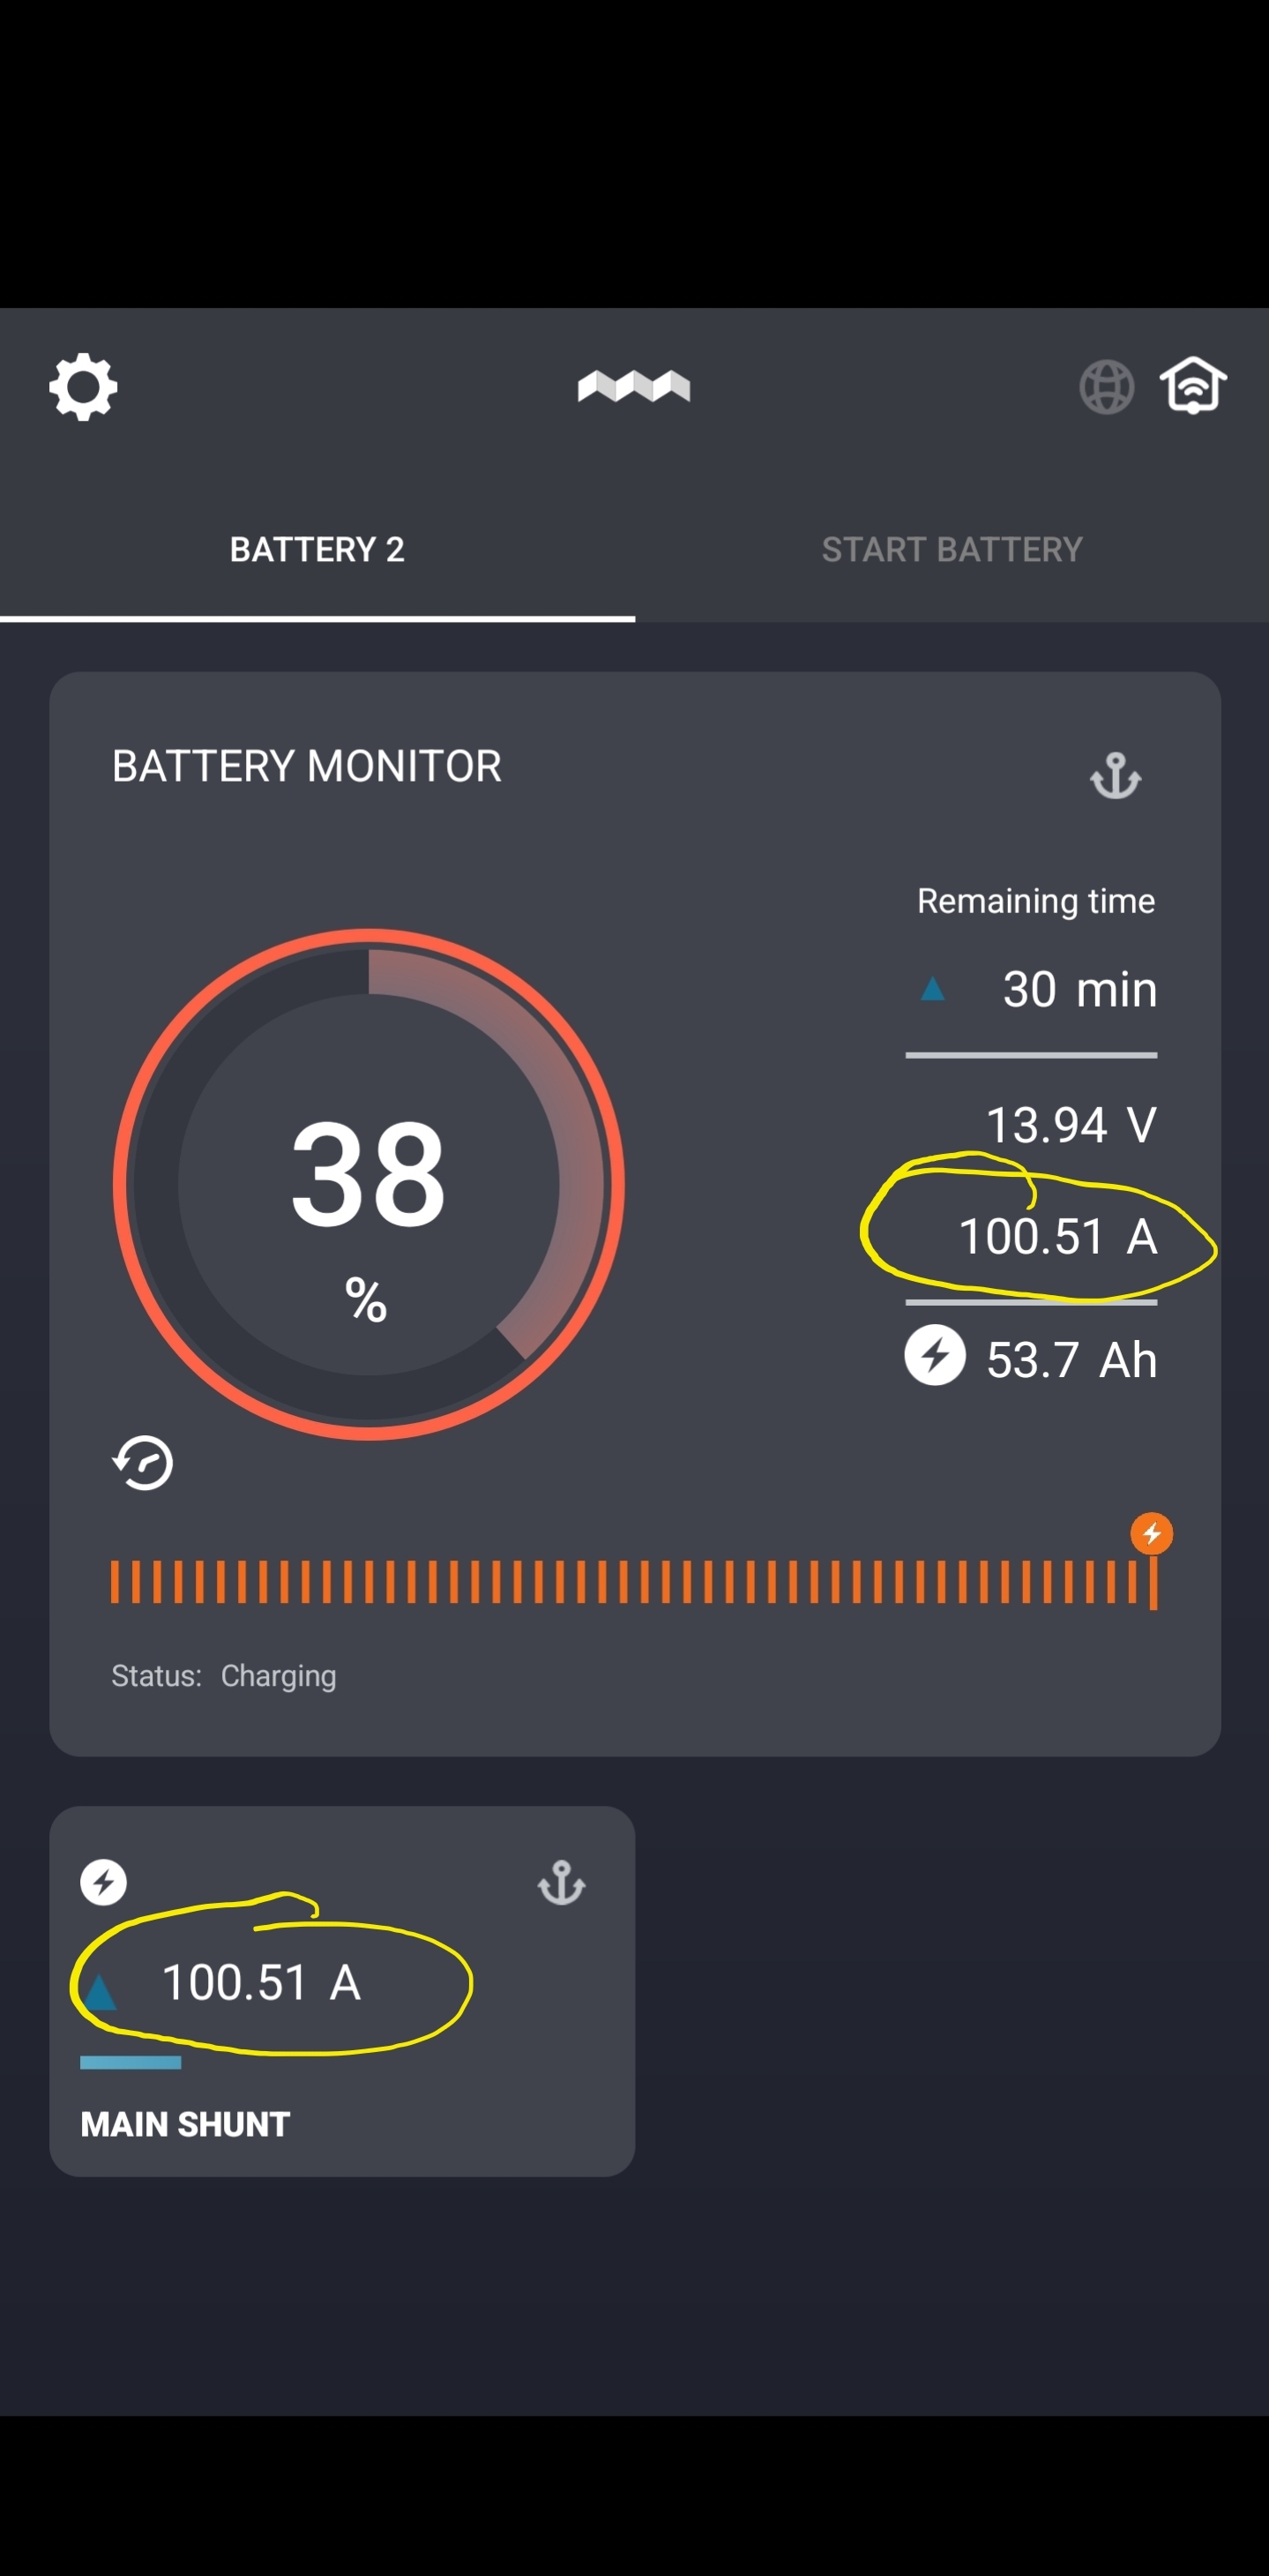Tap the anchor icon in Battery Monitor card

[x=1115, y=777]
